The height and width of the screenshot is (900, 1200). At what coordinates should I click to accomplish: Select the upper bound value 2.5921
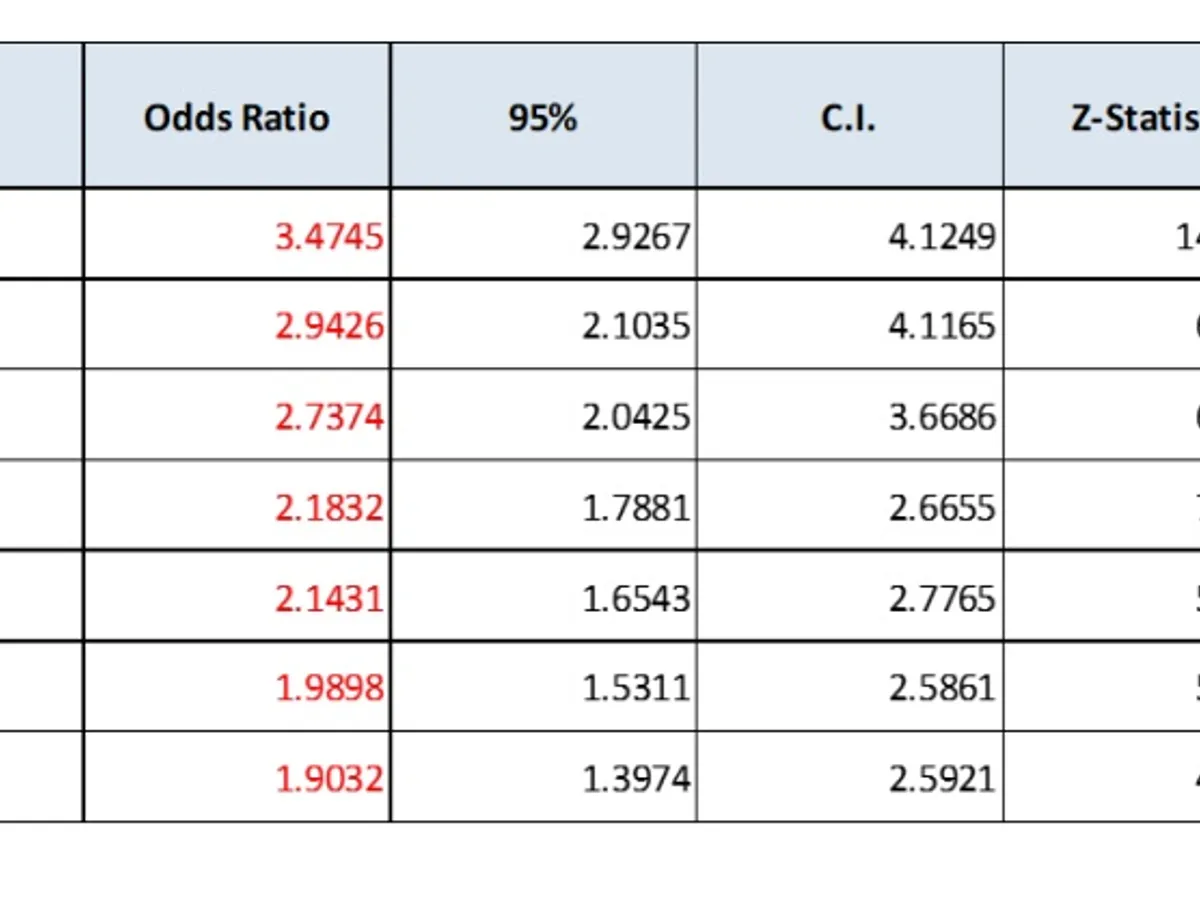(x=942, y=778)
